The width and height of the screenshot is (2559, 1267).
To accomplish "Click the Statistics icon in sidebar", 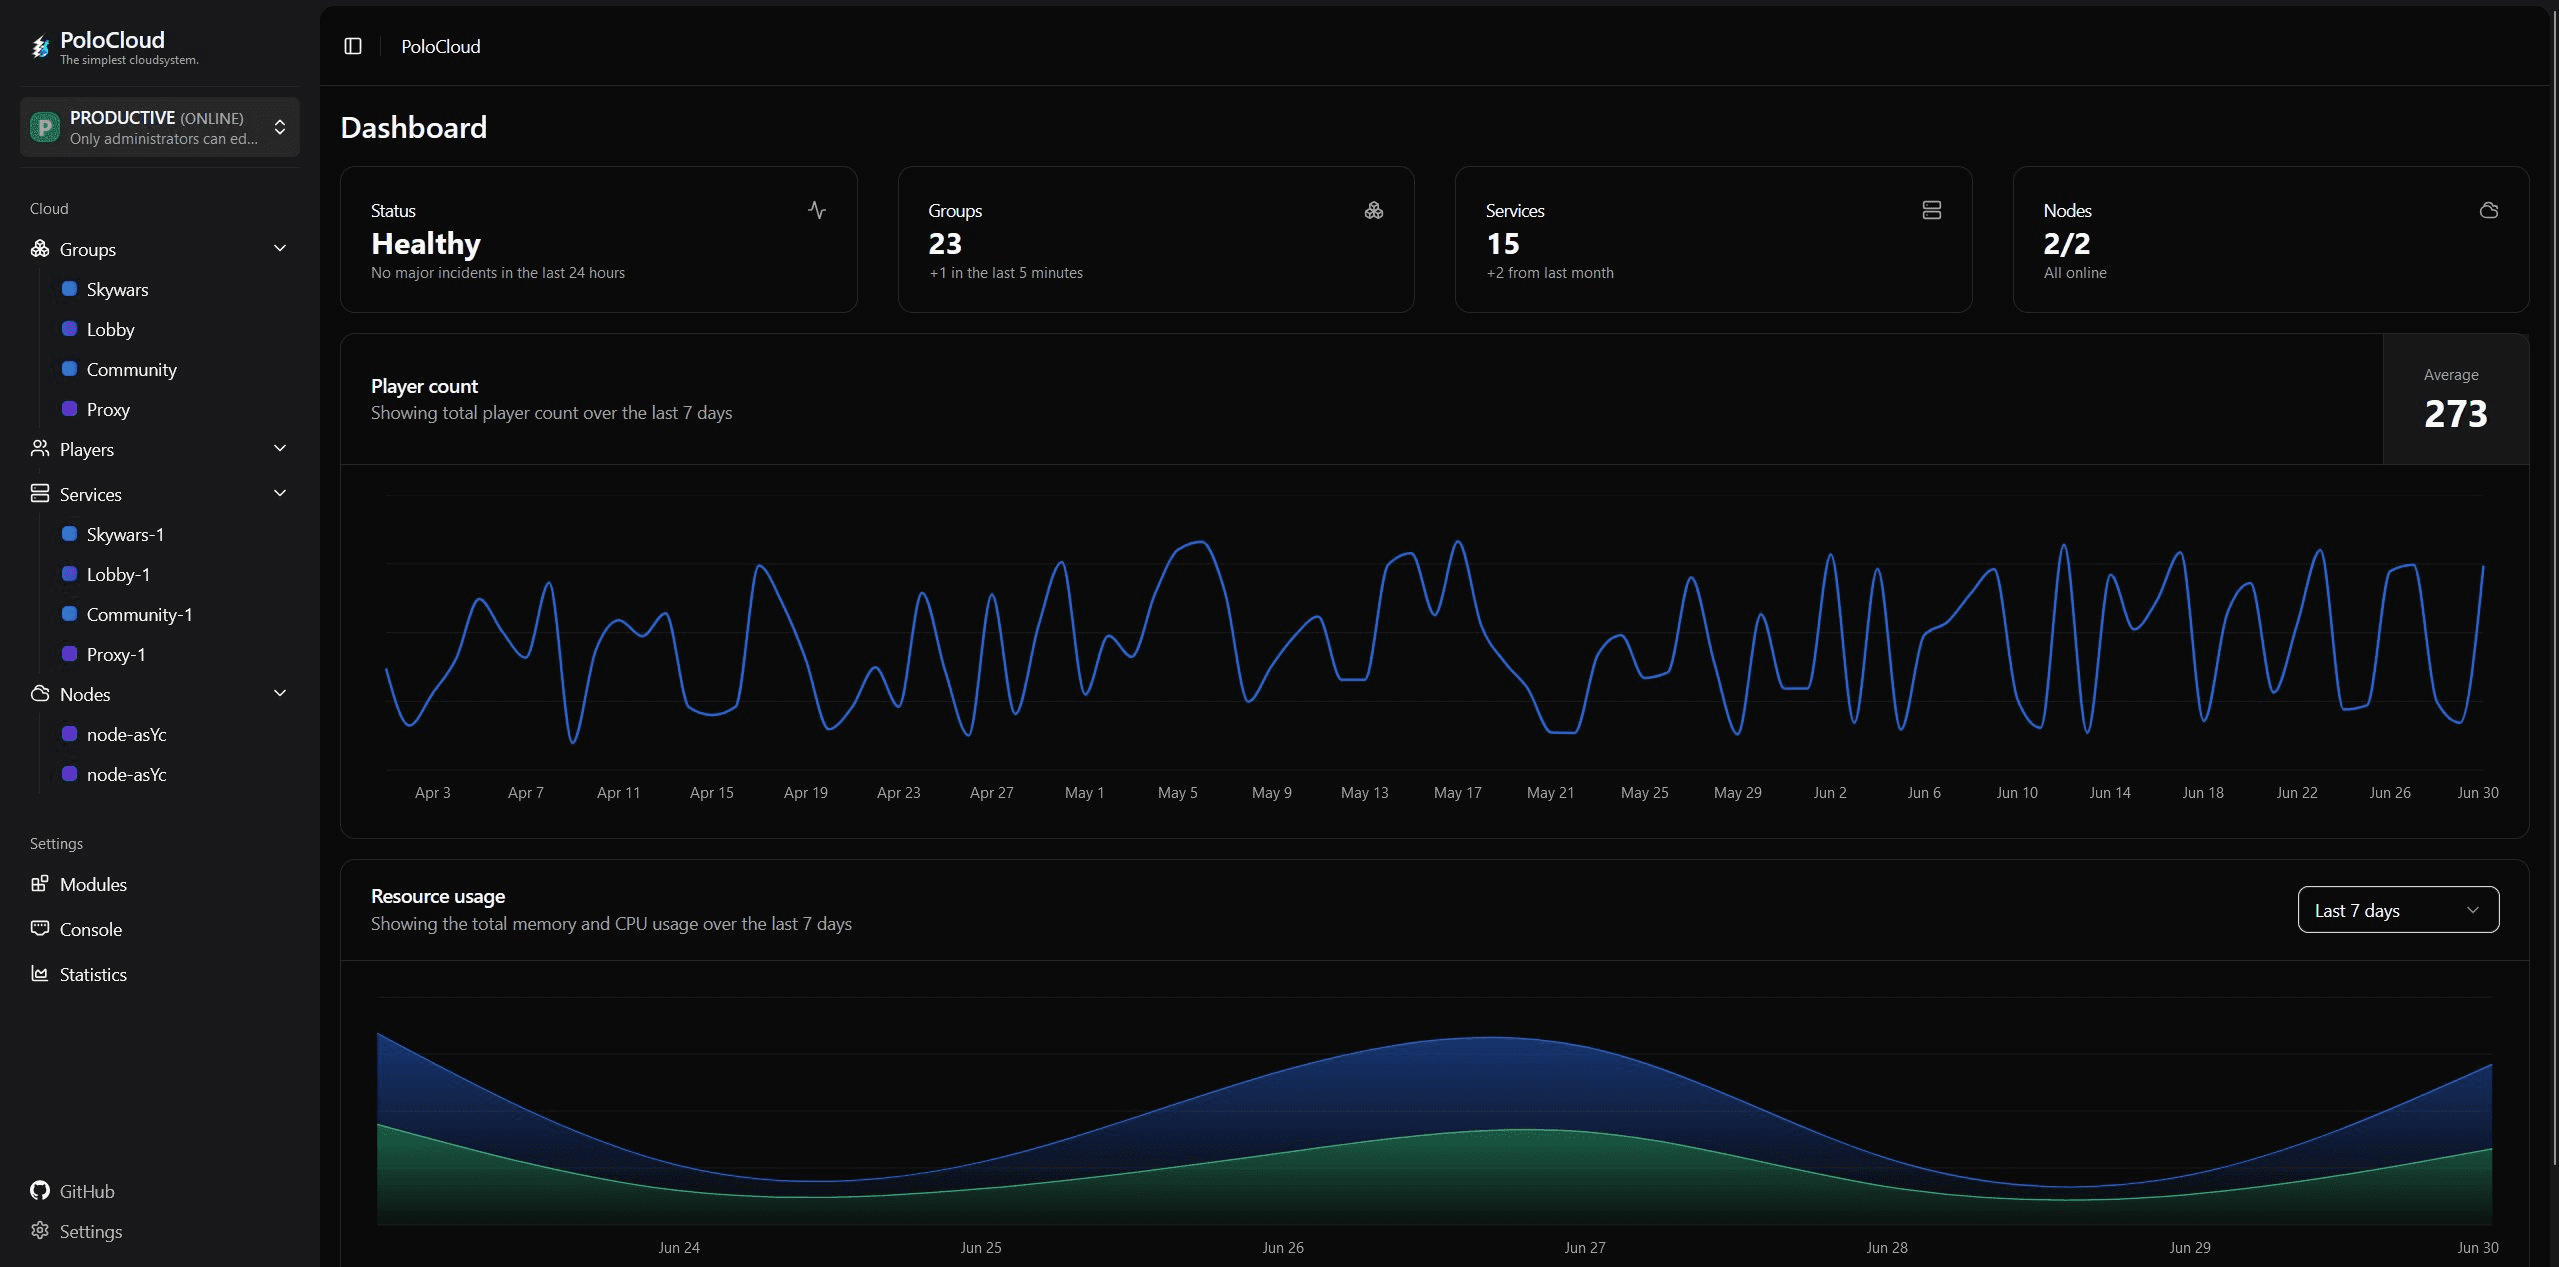I will [x=38, y=973].
